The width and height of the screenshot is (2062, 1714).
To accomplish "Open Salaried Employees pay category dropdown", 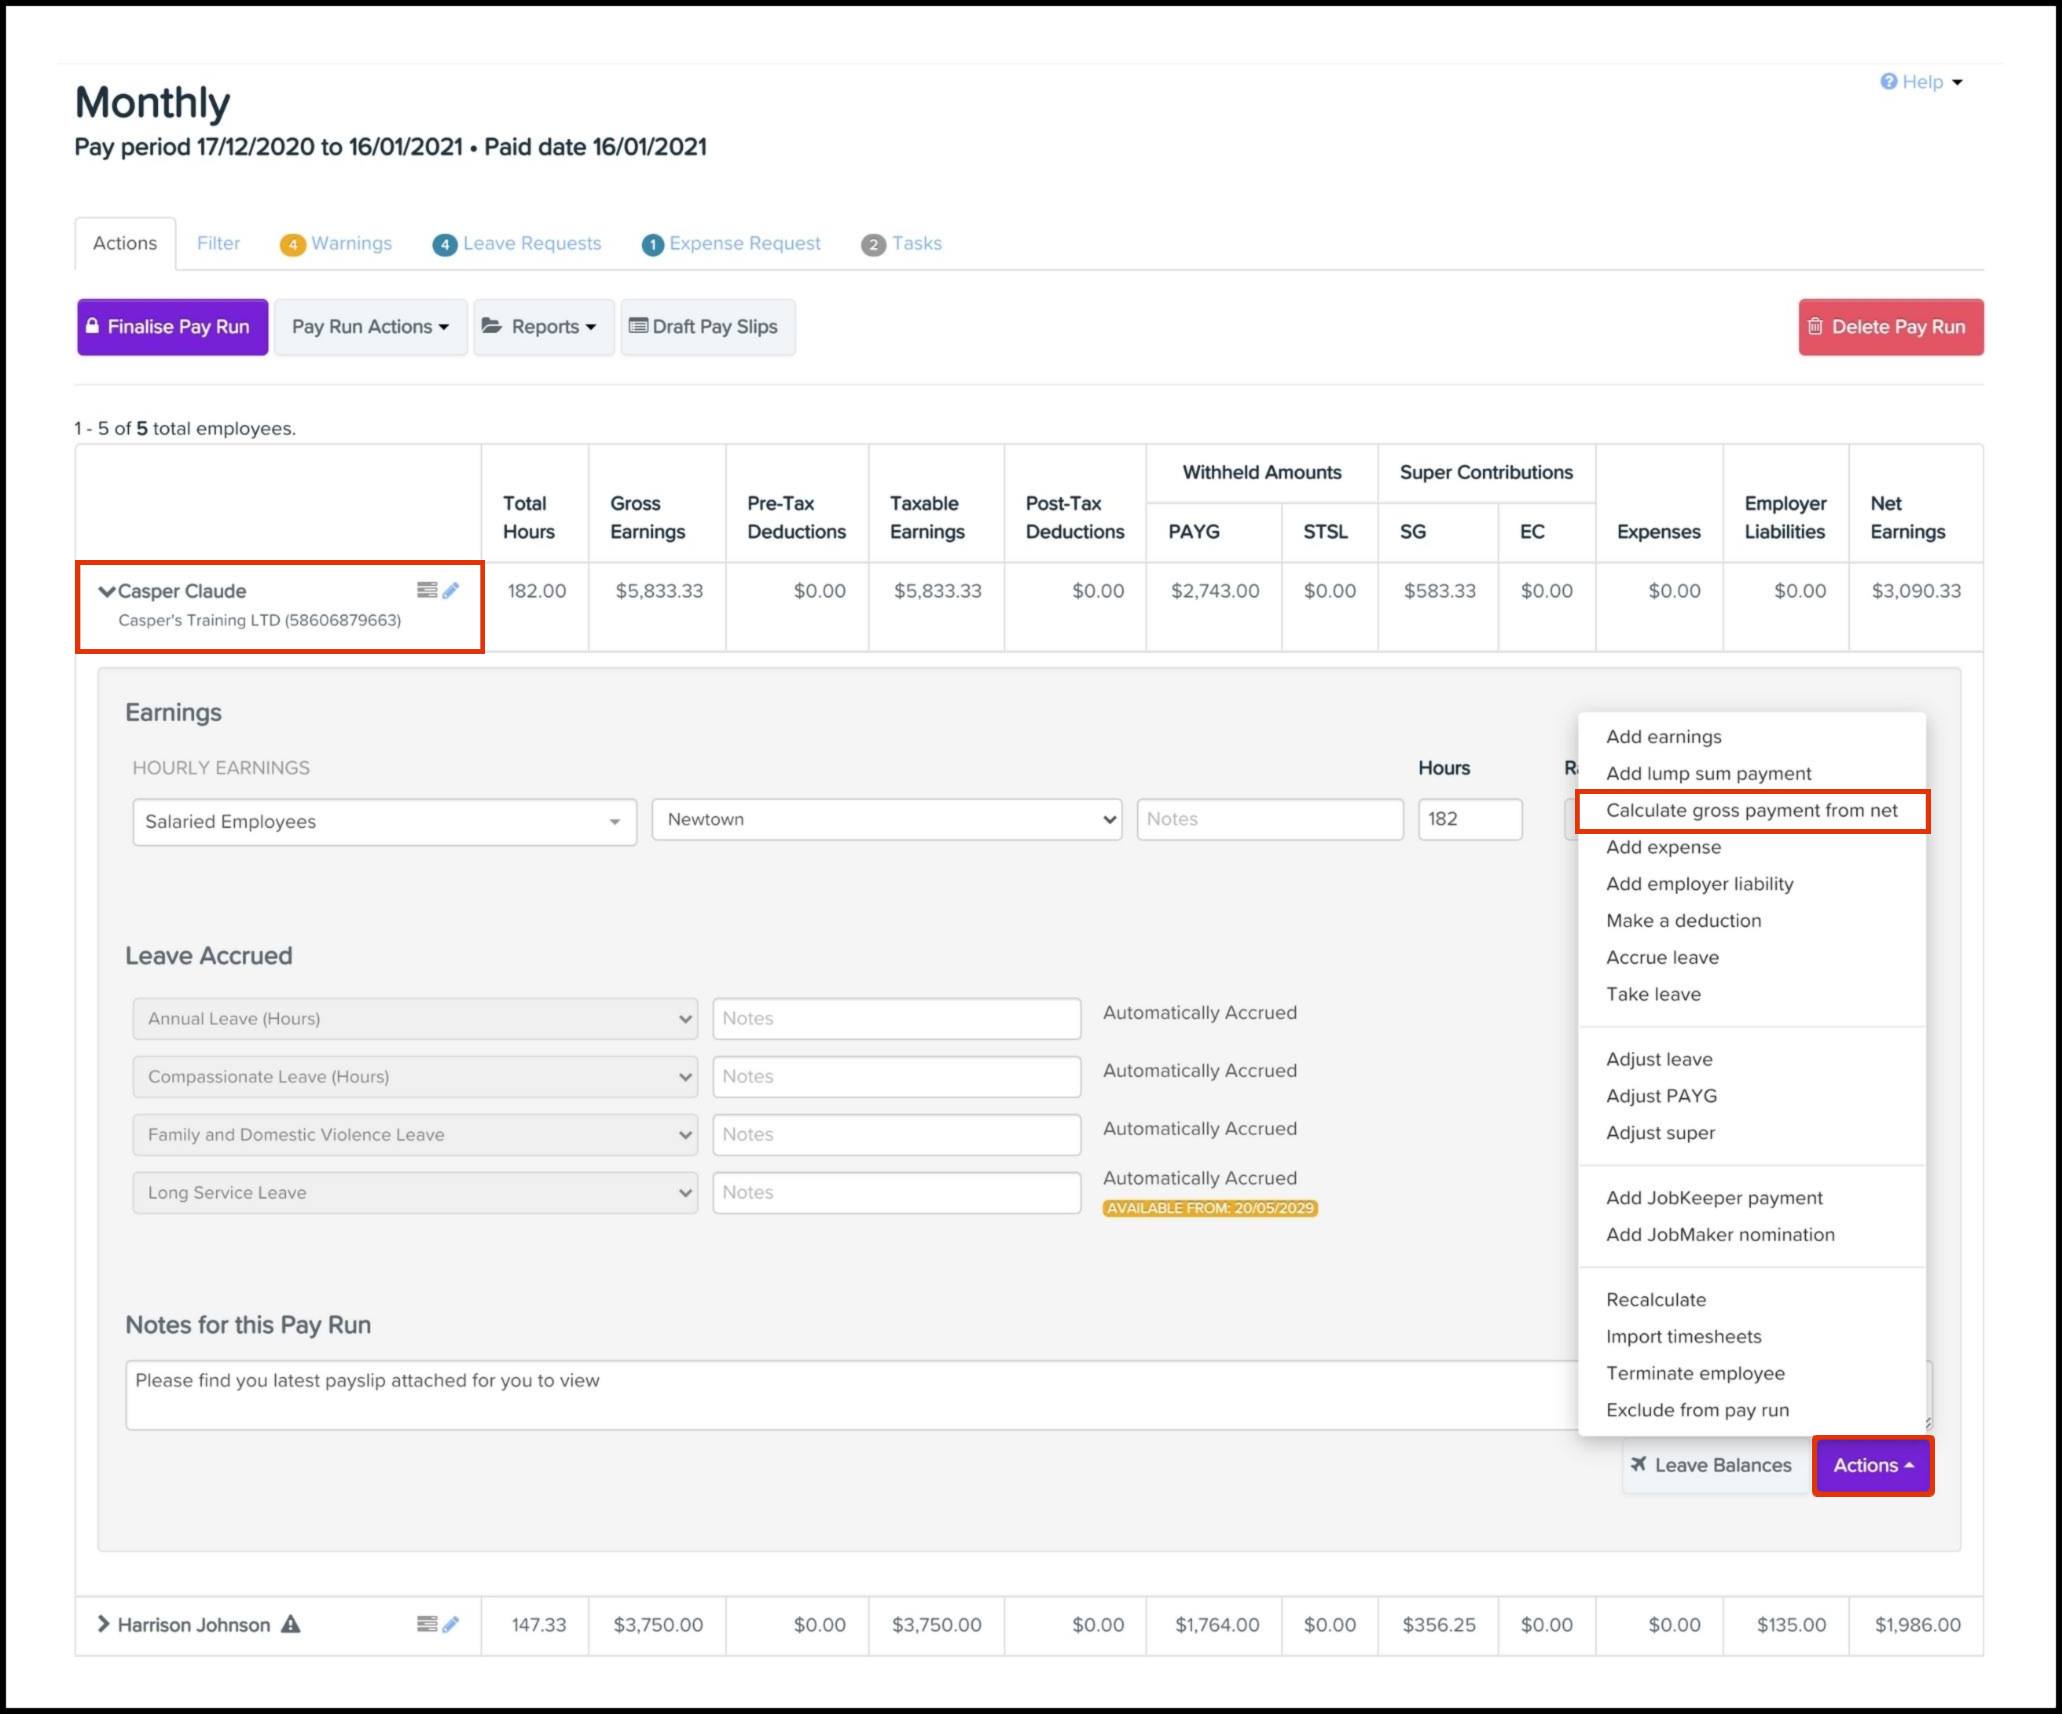I will click(x=384, y=822).
